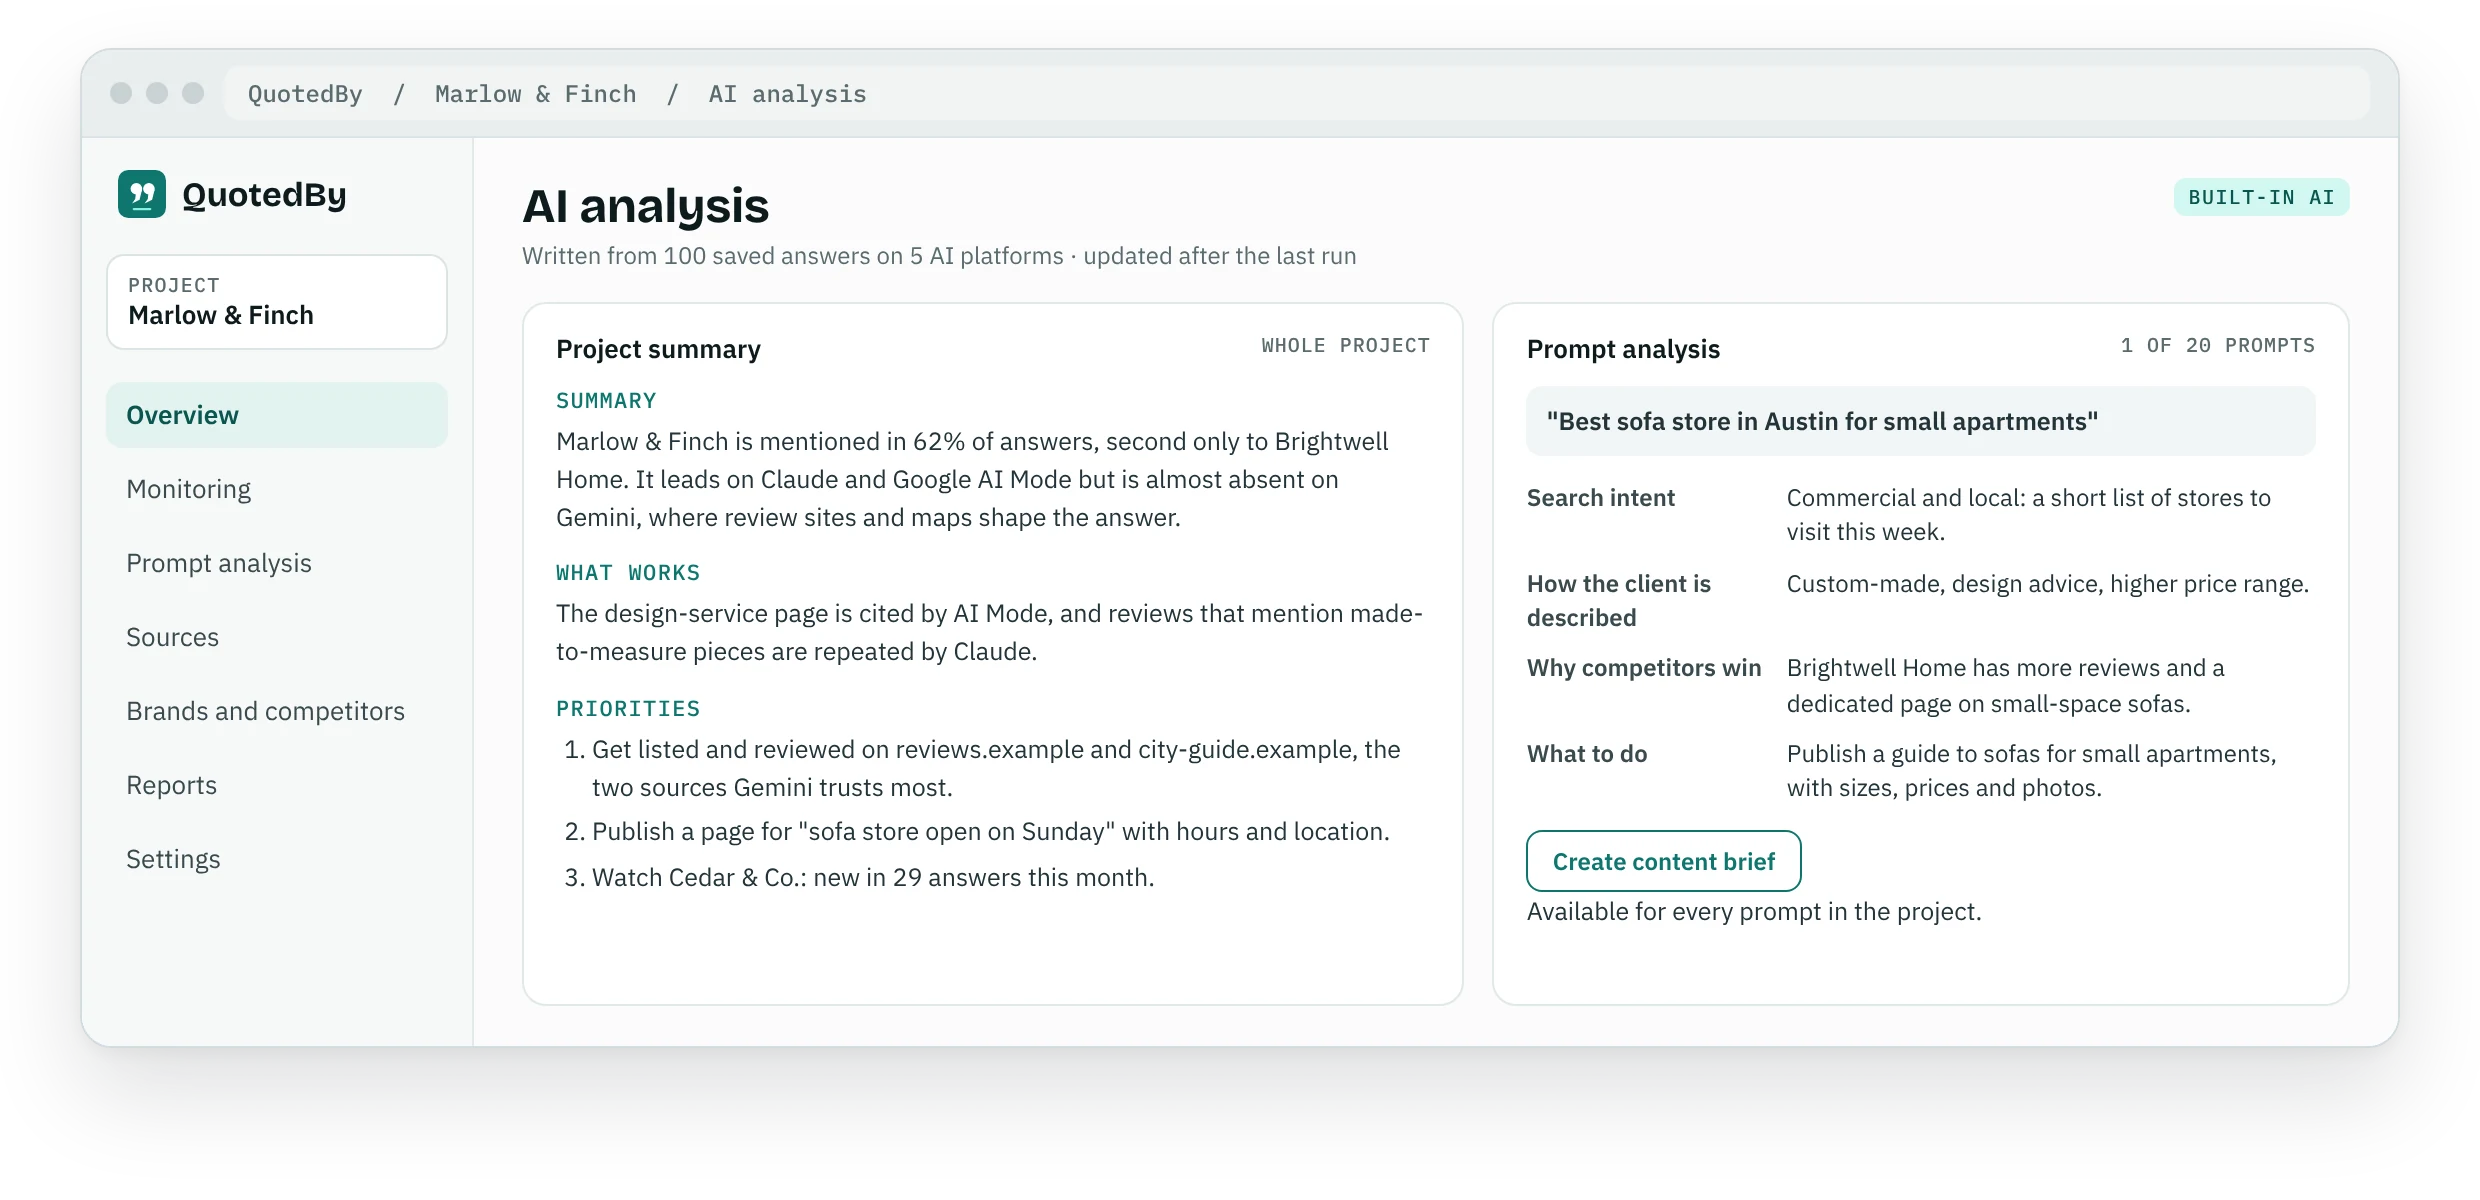Click priority 2 about Sunday sofa store page

(x=977, y=831)
